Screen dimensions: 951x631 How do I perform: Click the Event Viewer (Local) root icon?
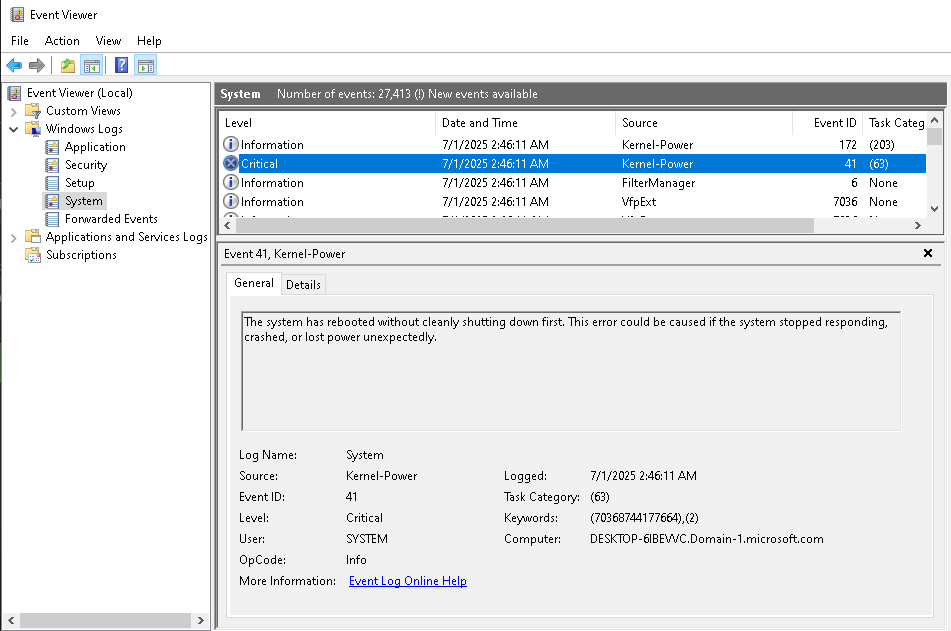point(15,93)
